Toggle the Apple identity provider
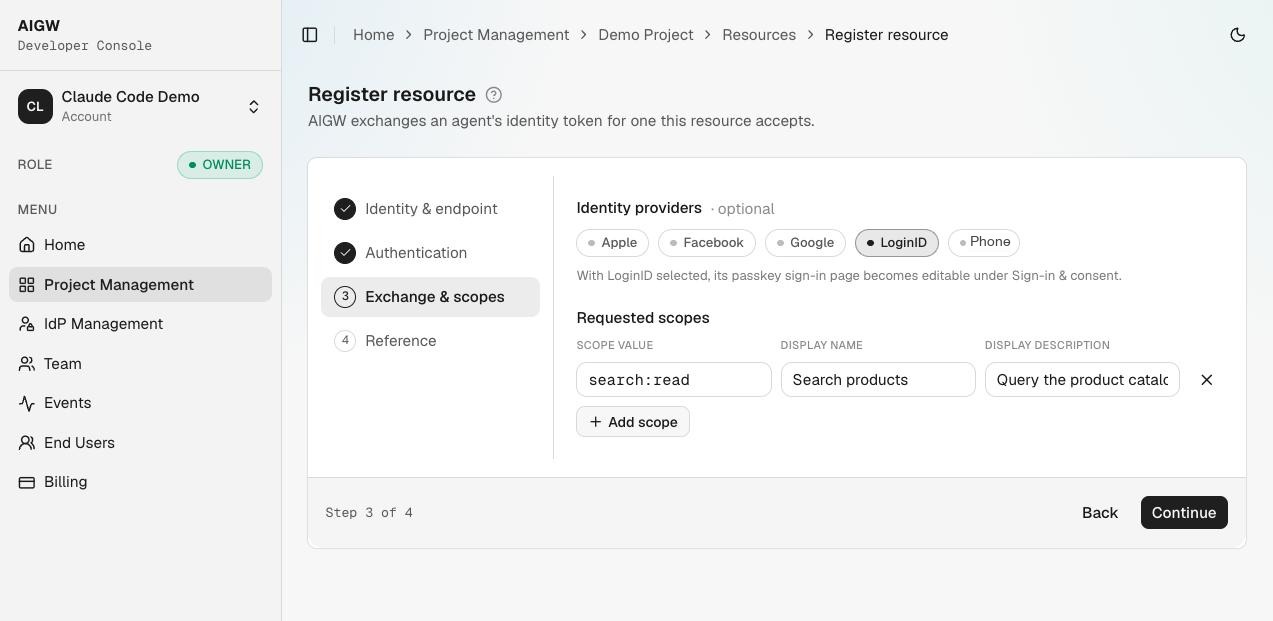Viewport: 1273px width, 621px height. (613, 243)
